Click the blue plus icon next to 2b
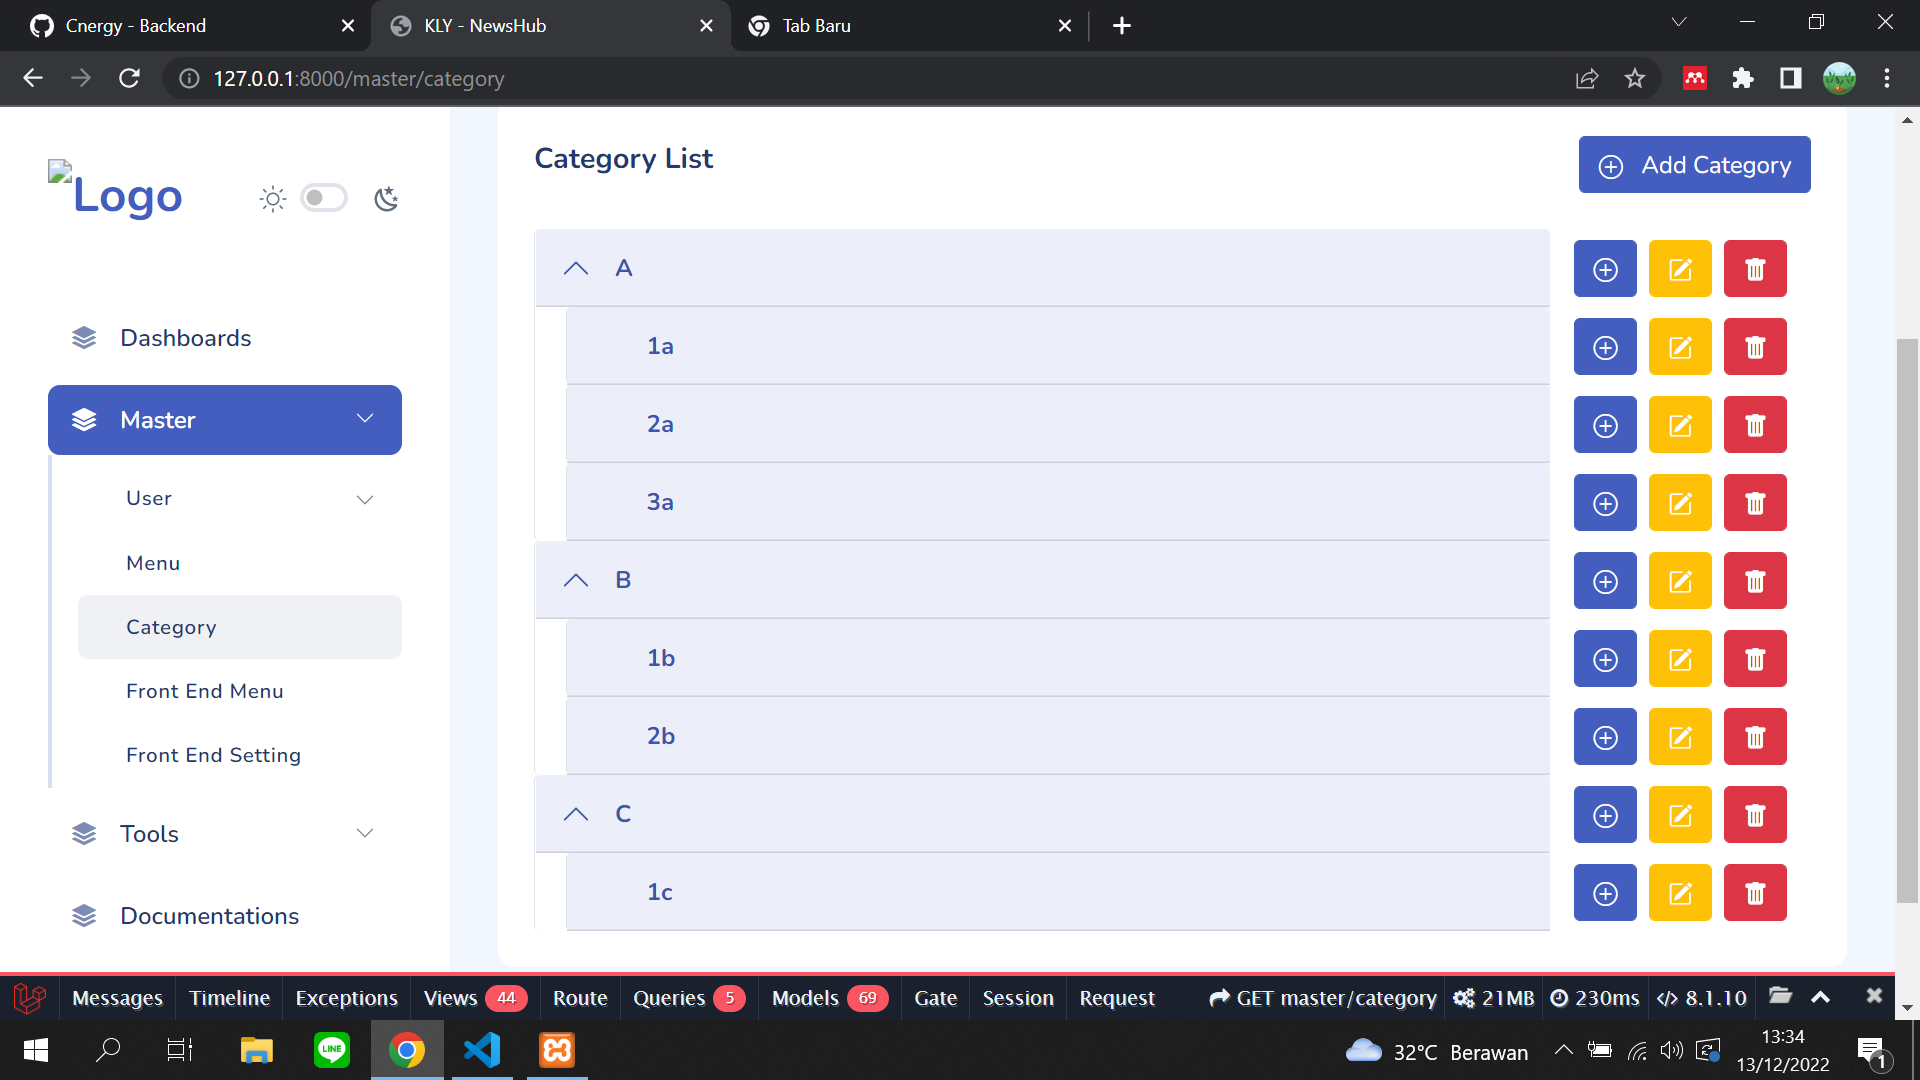Image resolution: width=1920 pixels, height=1080 pixels. [x=1604, y=736]
